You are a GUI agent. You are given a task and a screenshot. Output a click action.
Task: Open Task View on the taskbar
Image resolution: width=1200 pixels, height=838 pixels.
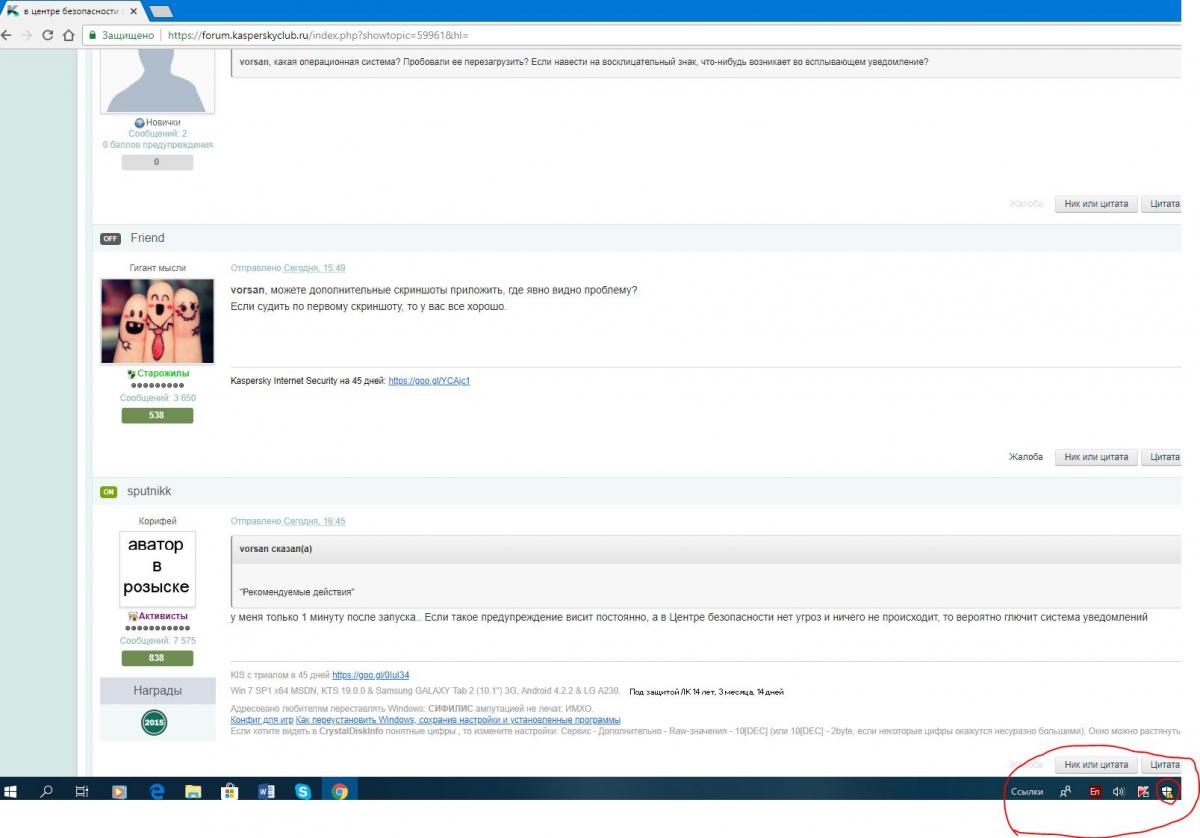tap(82, 791)
